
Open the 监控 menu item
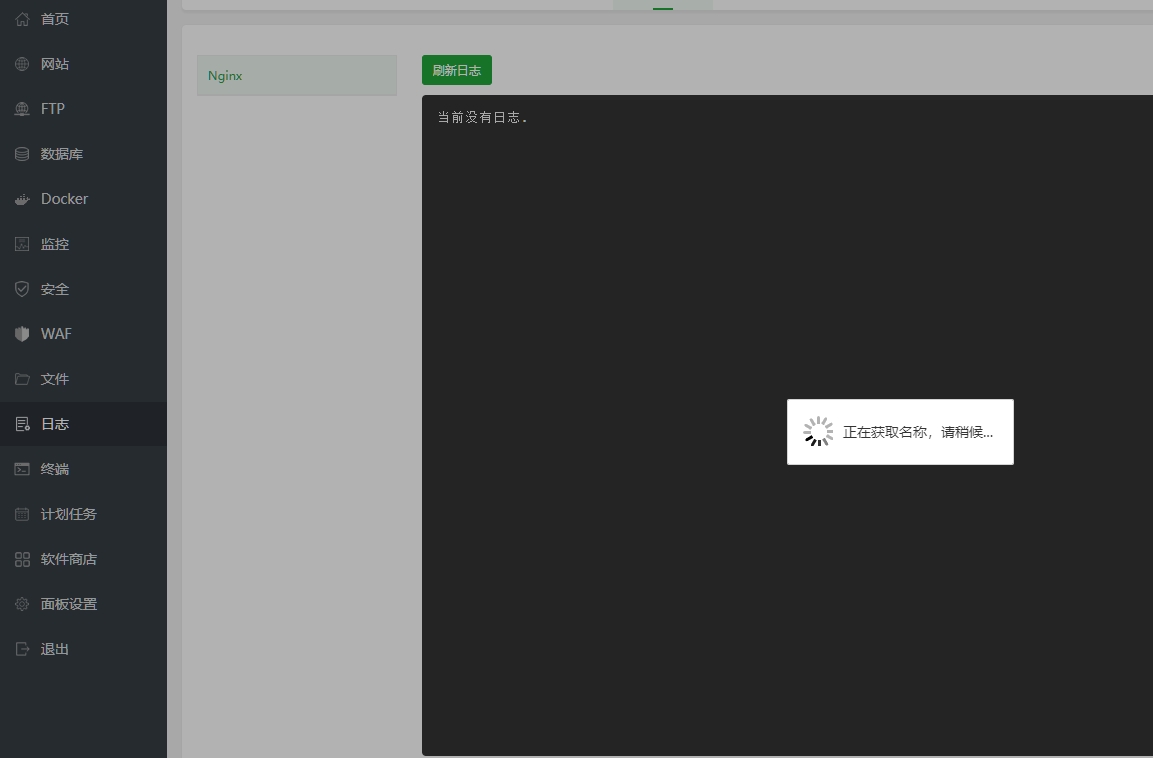pos(54,244)
